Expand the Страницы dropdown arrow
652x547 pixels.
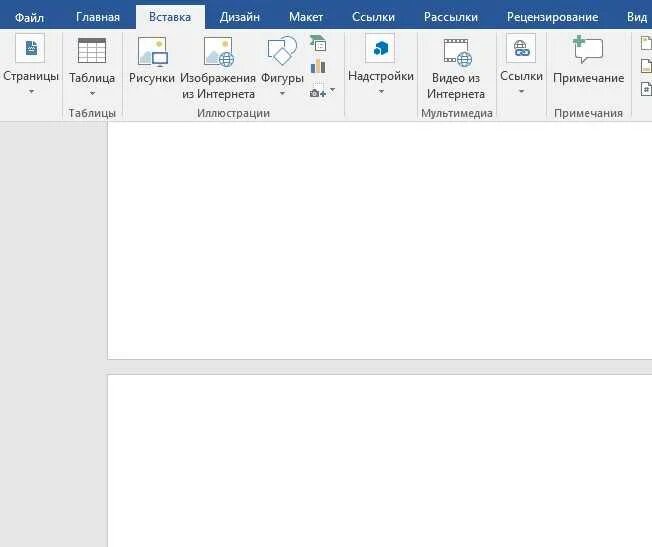(x=31, y=92)
